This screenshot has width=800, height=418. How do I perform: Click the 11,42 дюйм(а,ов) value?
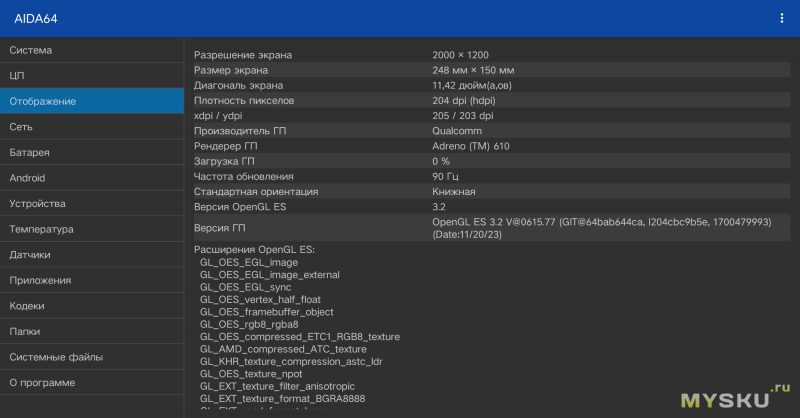(472, 85)
